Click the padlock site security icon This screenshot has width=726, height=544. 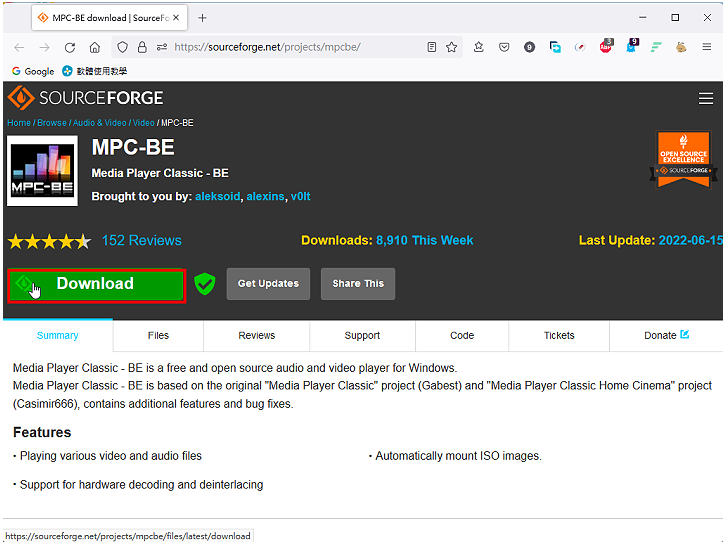click(x=142, y=47)
